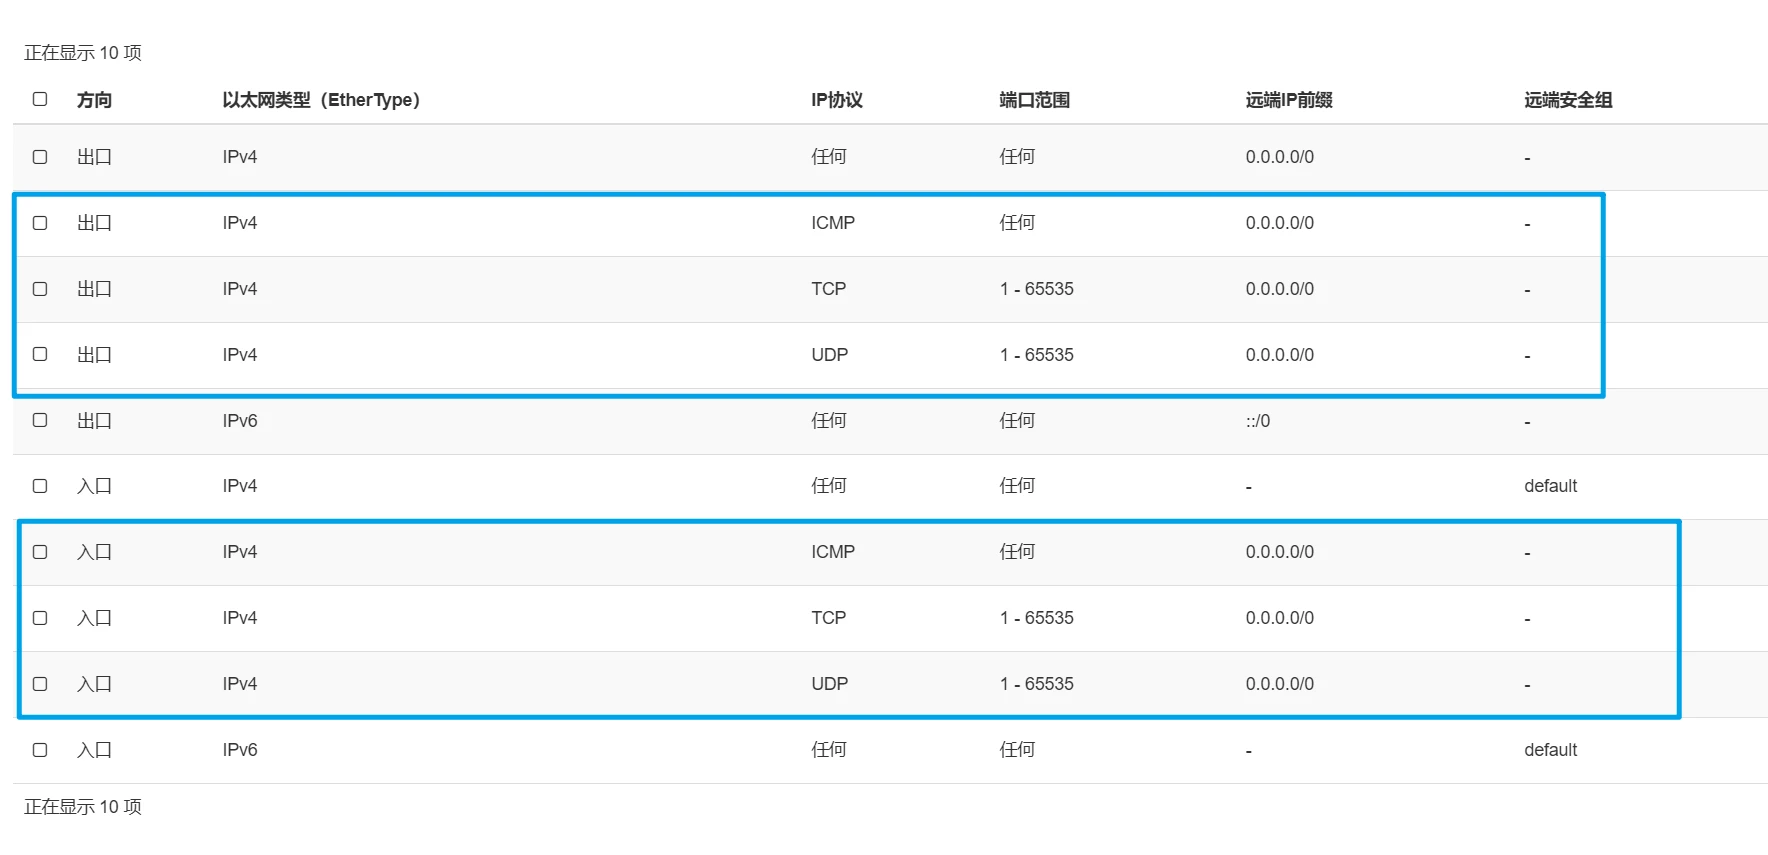Open default security group in ingress IPv4 row

click(x=1550, y=486)
